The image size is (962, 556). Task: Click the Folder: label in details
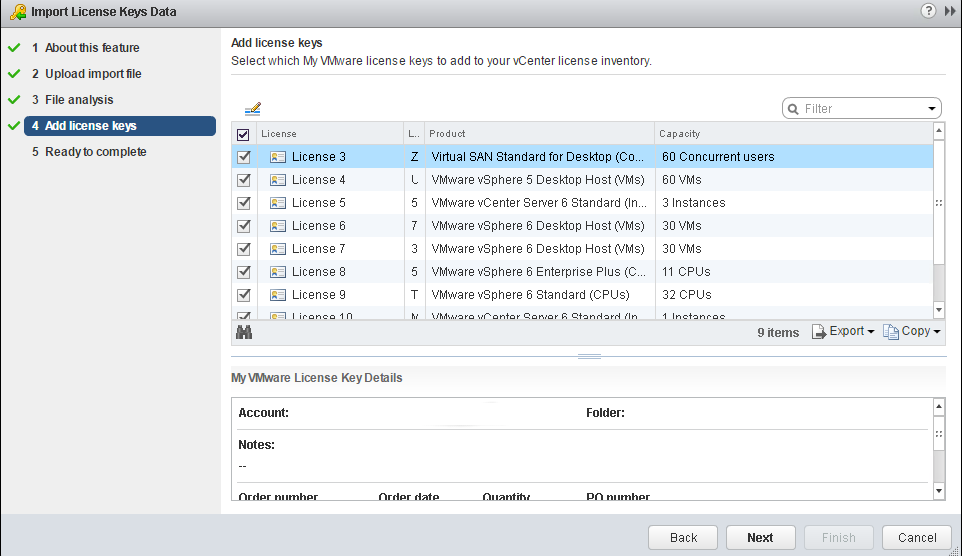(605, 413)
